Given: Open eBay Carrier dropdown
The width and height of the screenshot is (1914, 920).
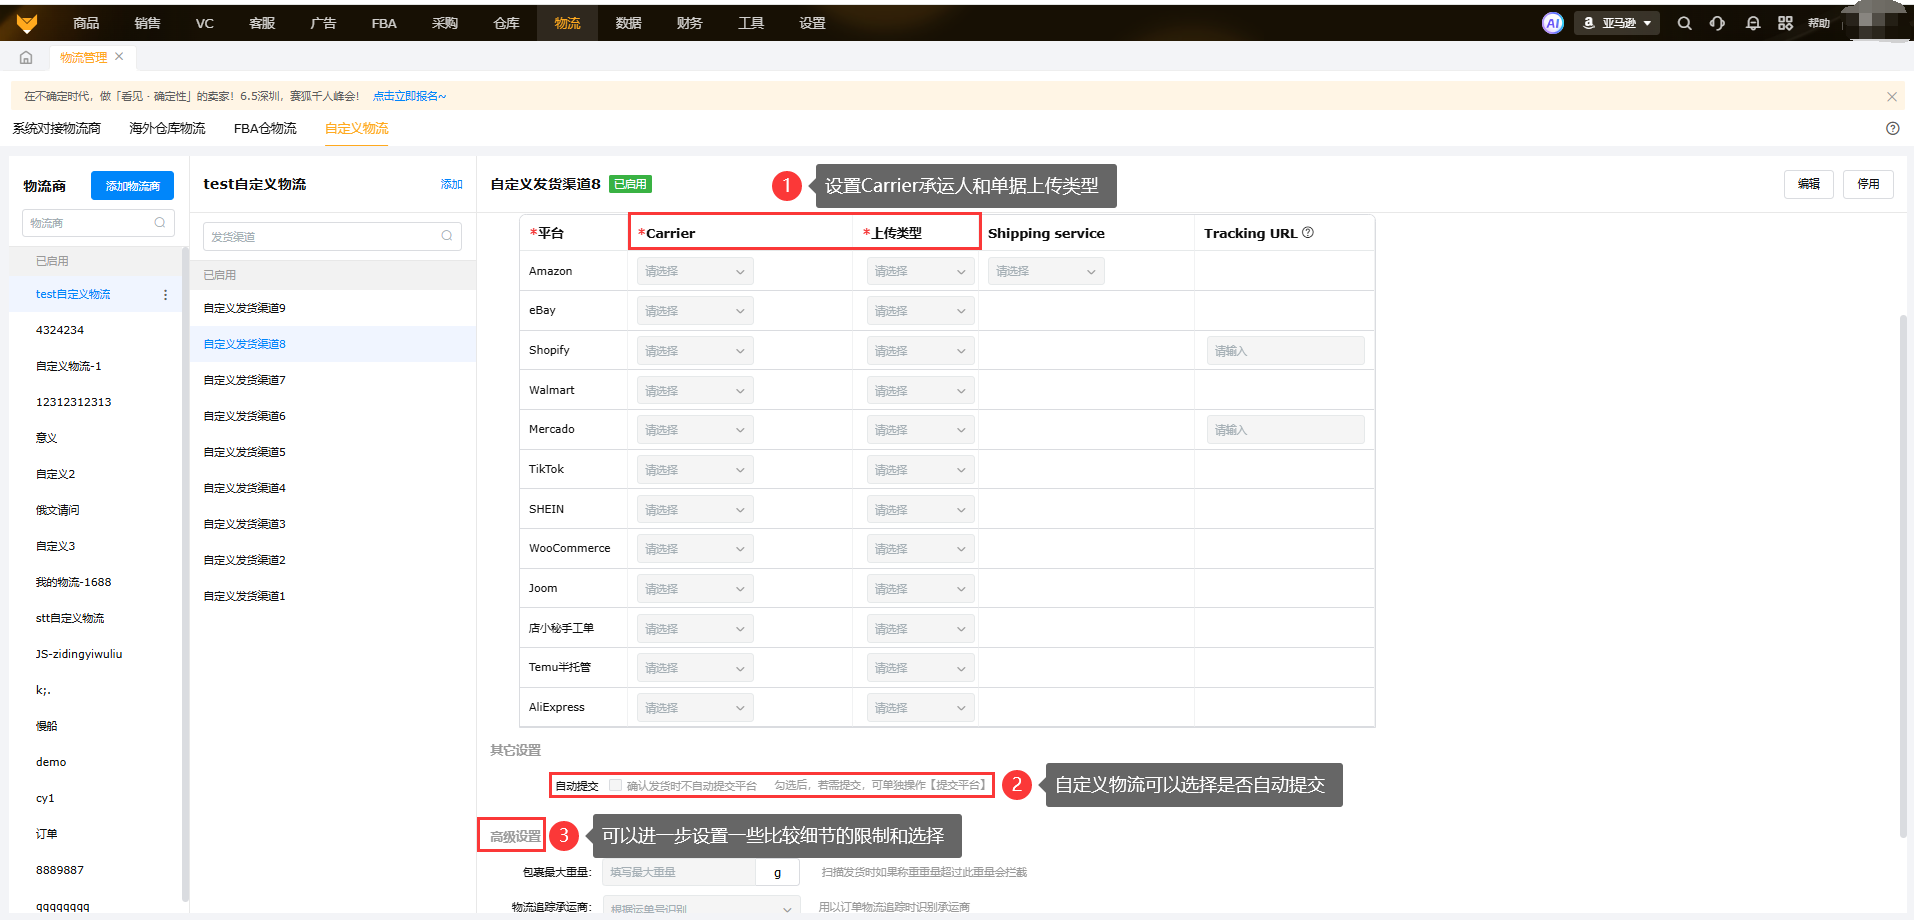Looking at the screenshot, I should click(x=695, y=311).
